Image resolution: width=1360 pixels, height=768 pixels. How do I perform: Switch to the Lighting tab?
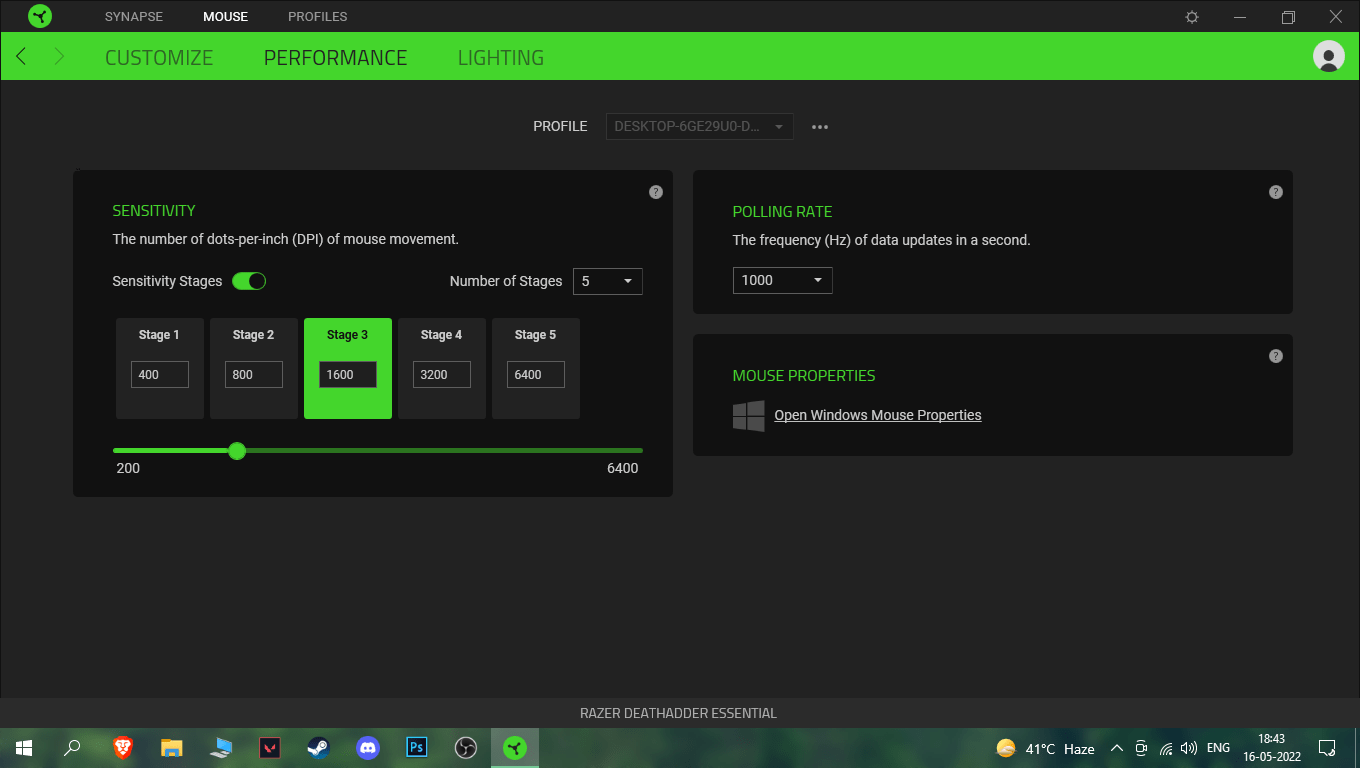(x=500, y=58)
